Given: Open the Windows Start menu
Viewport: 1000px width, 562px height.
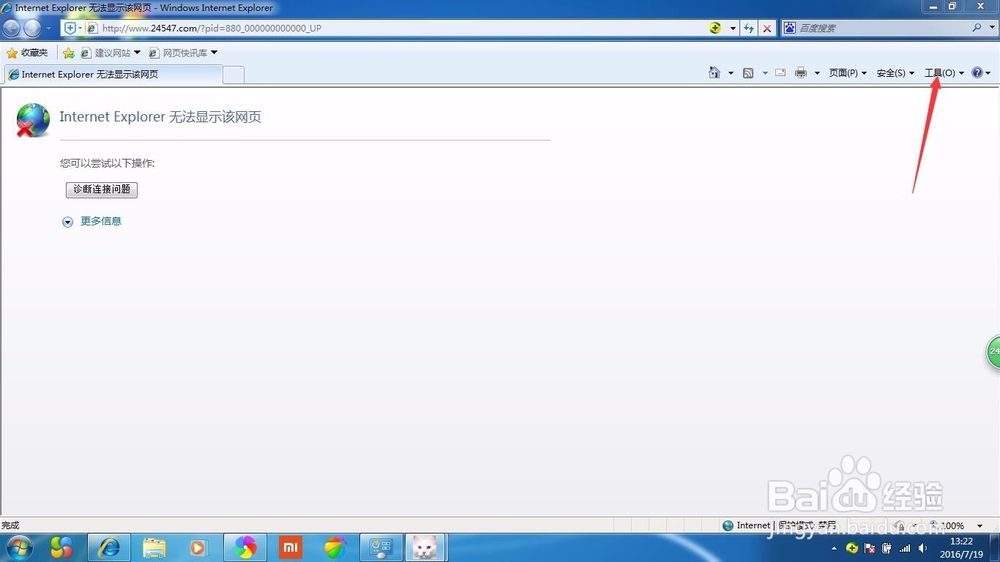Looking at the screenshot, I should click(x=19, y=548).
